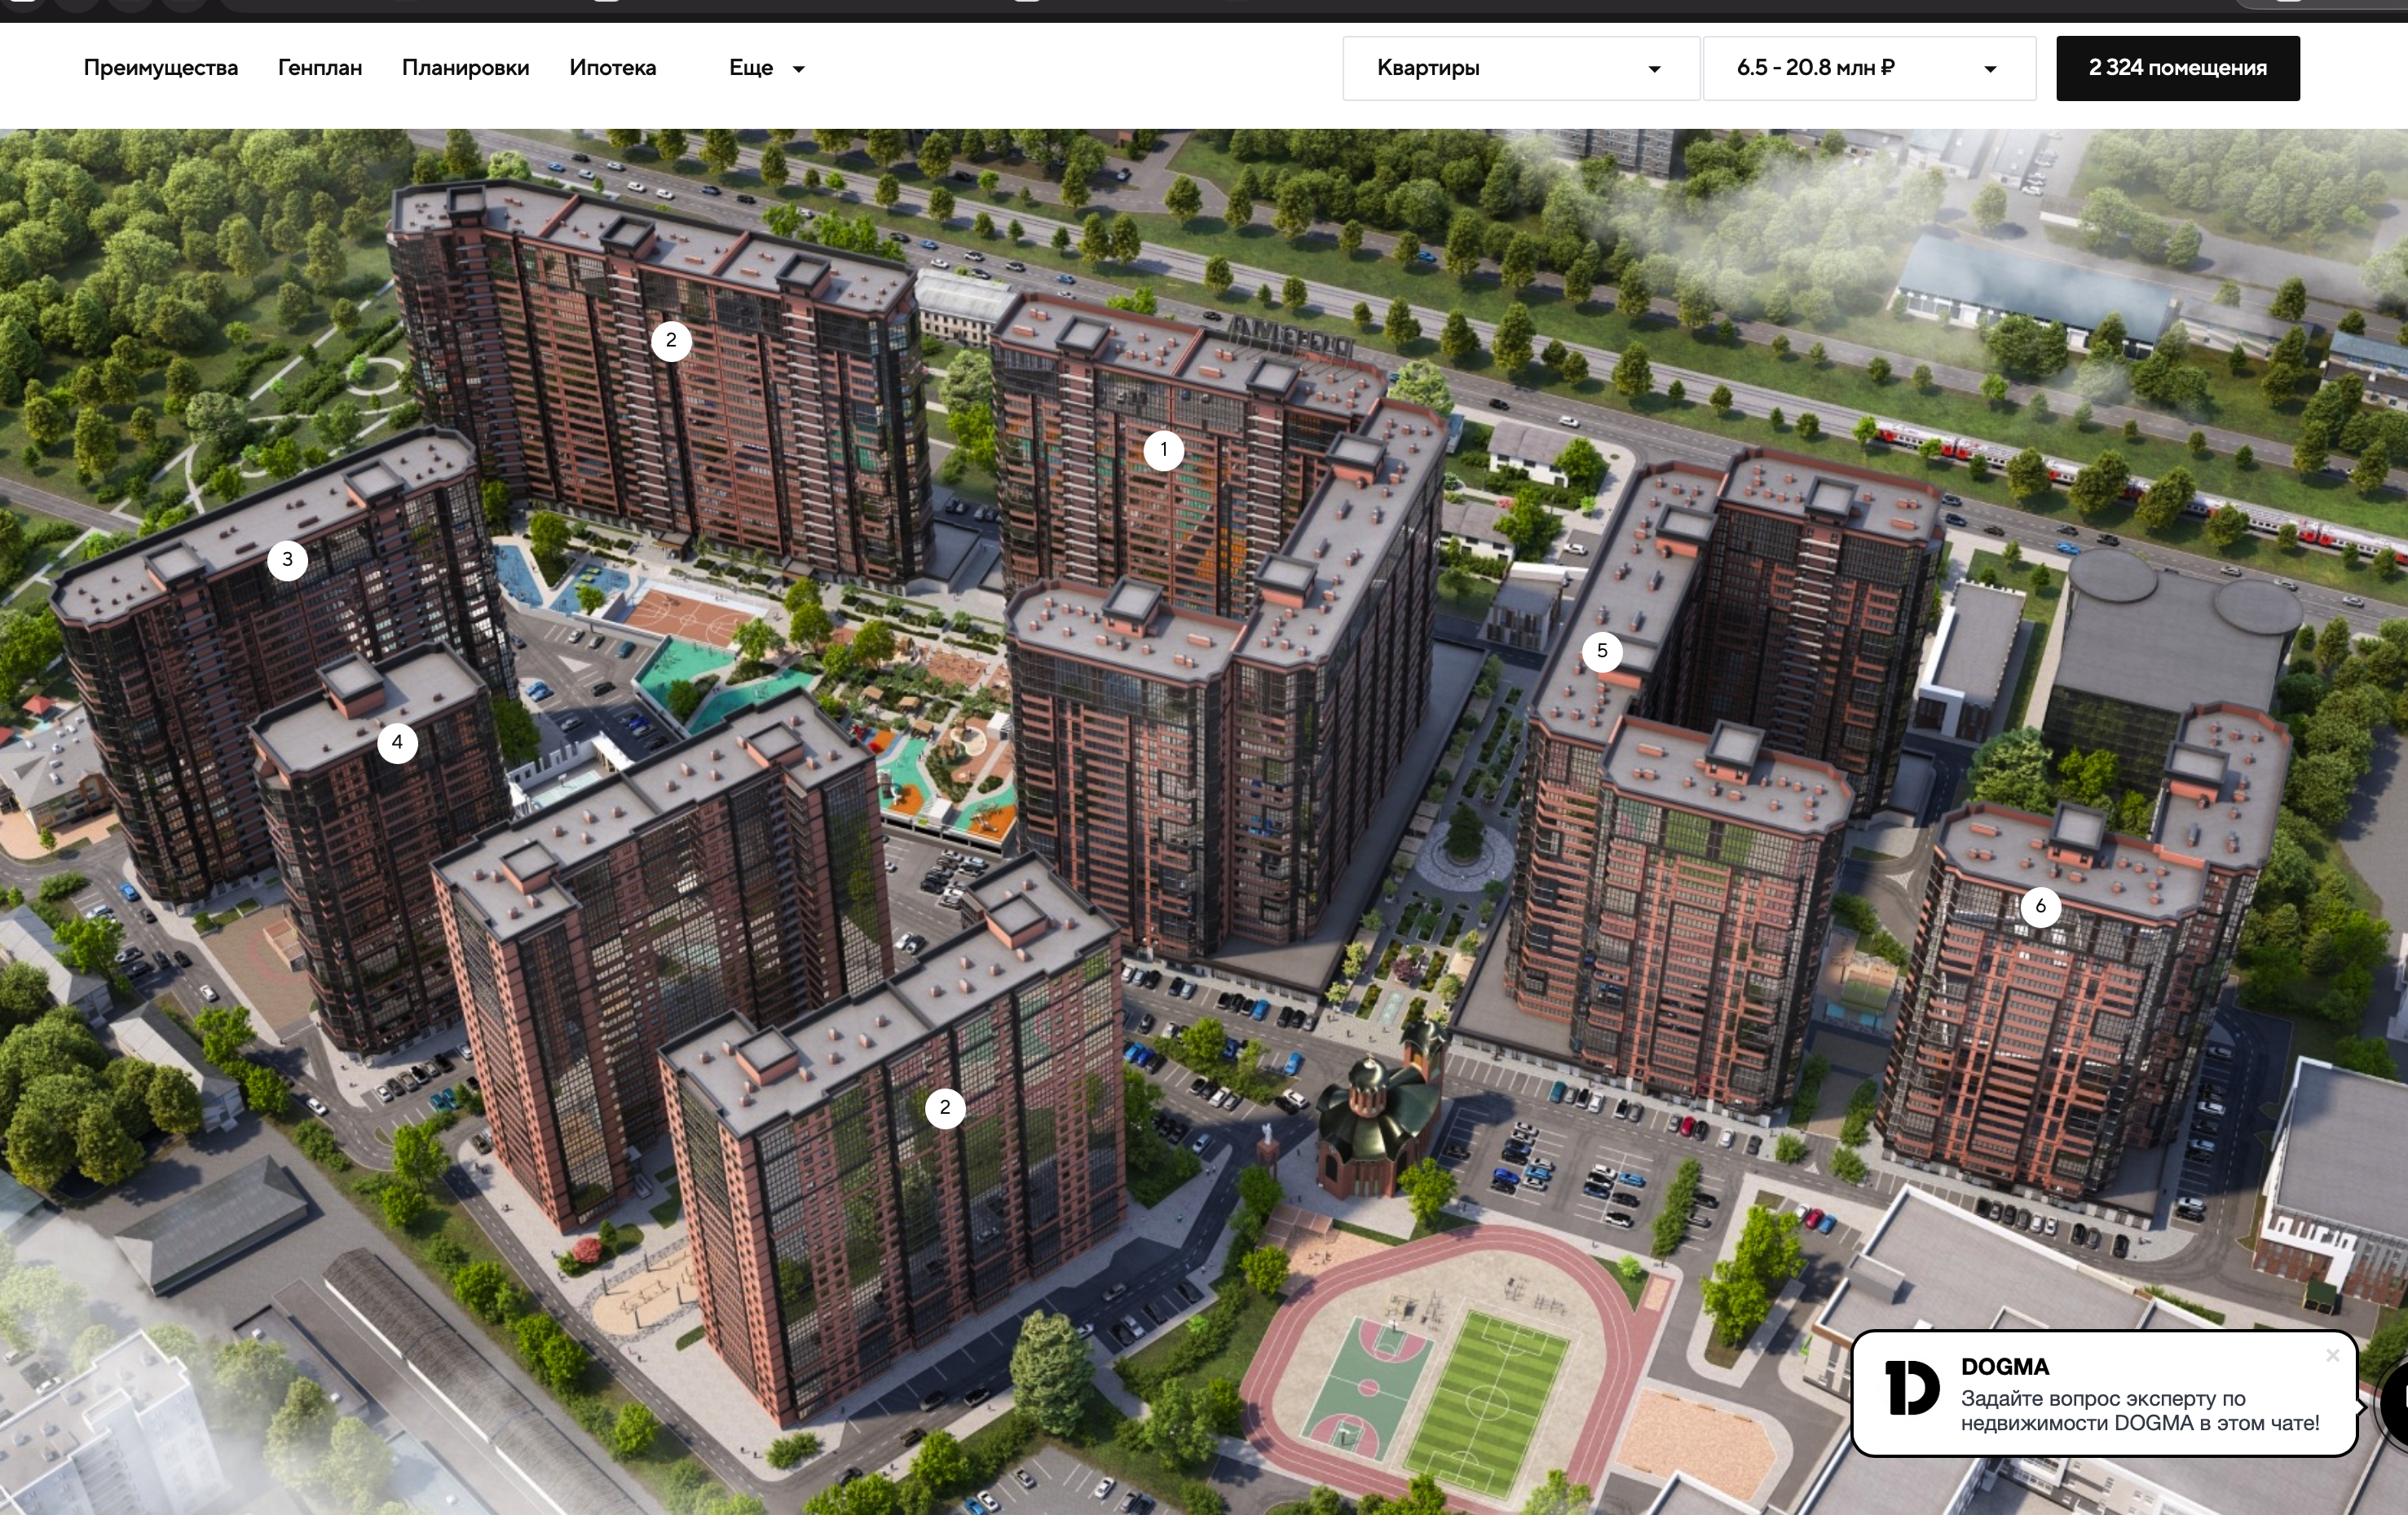The width and height of the screenshot is (2408, 1515).
Task: Click marker 2 on the top-left tower
Action: click(671, 341)
